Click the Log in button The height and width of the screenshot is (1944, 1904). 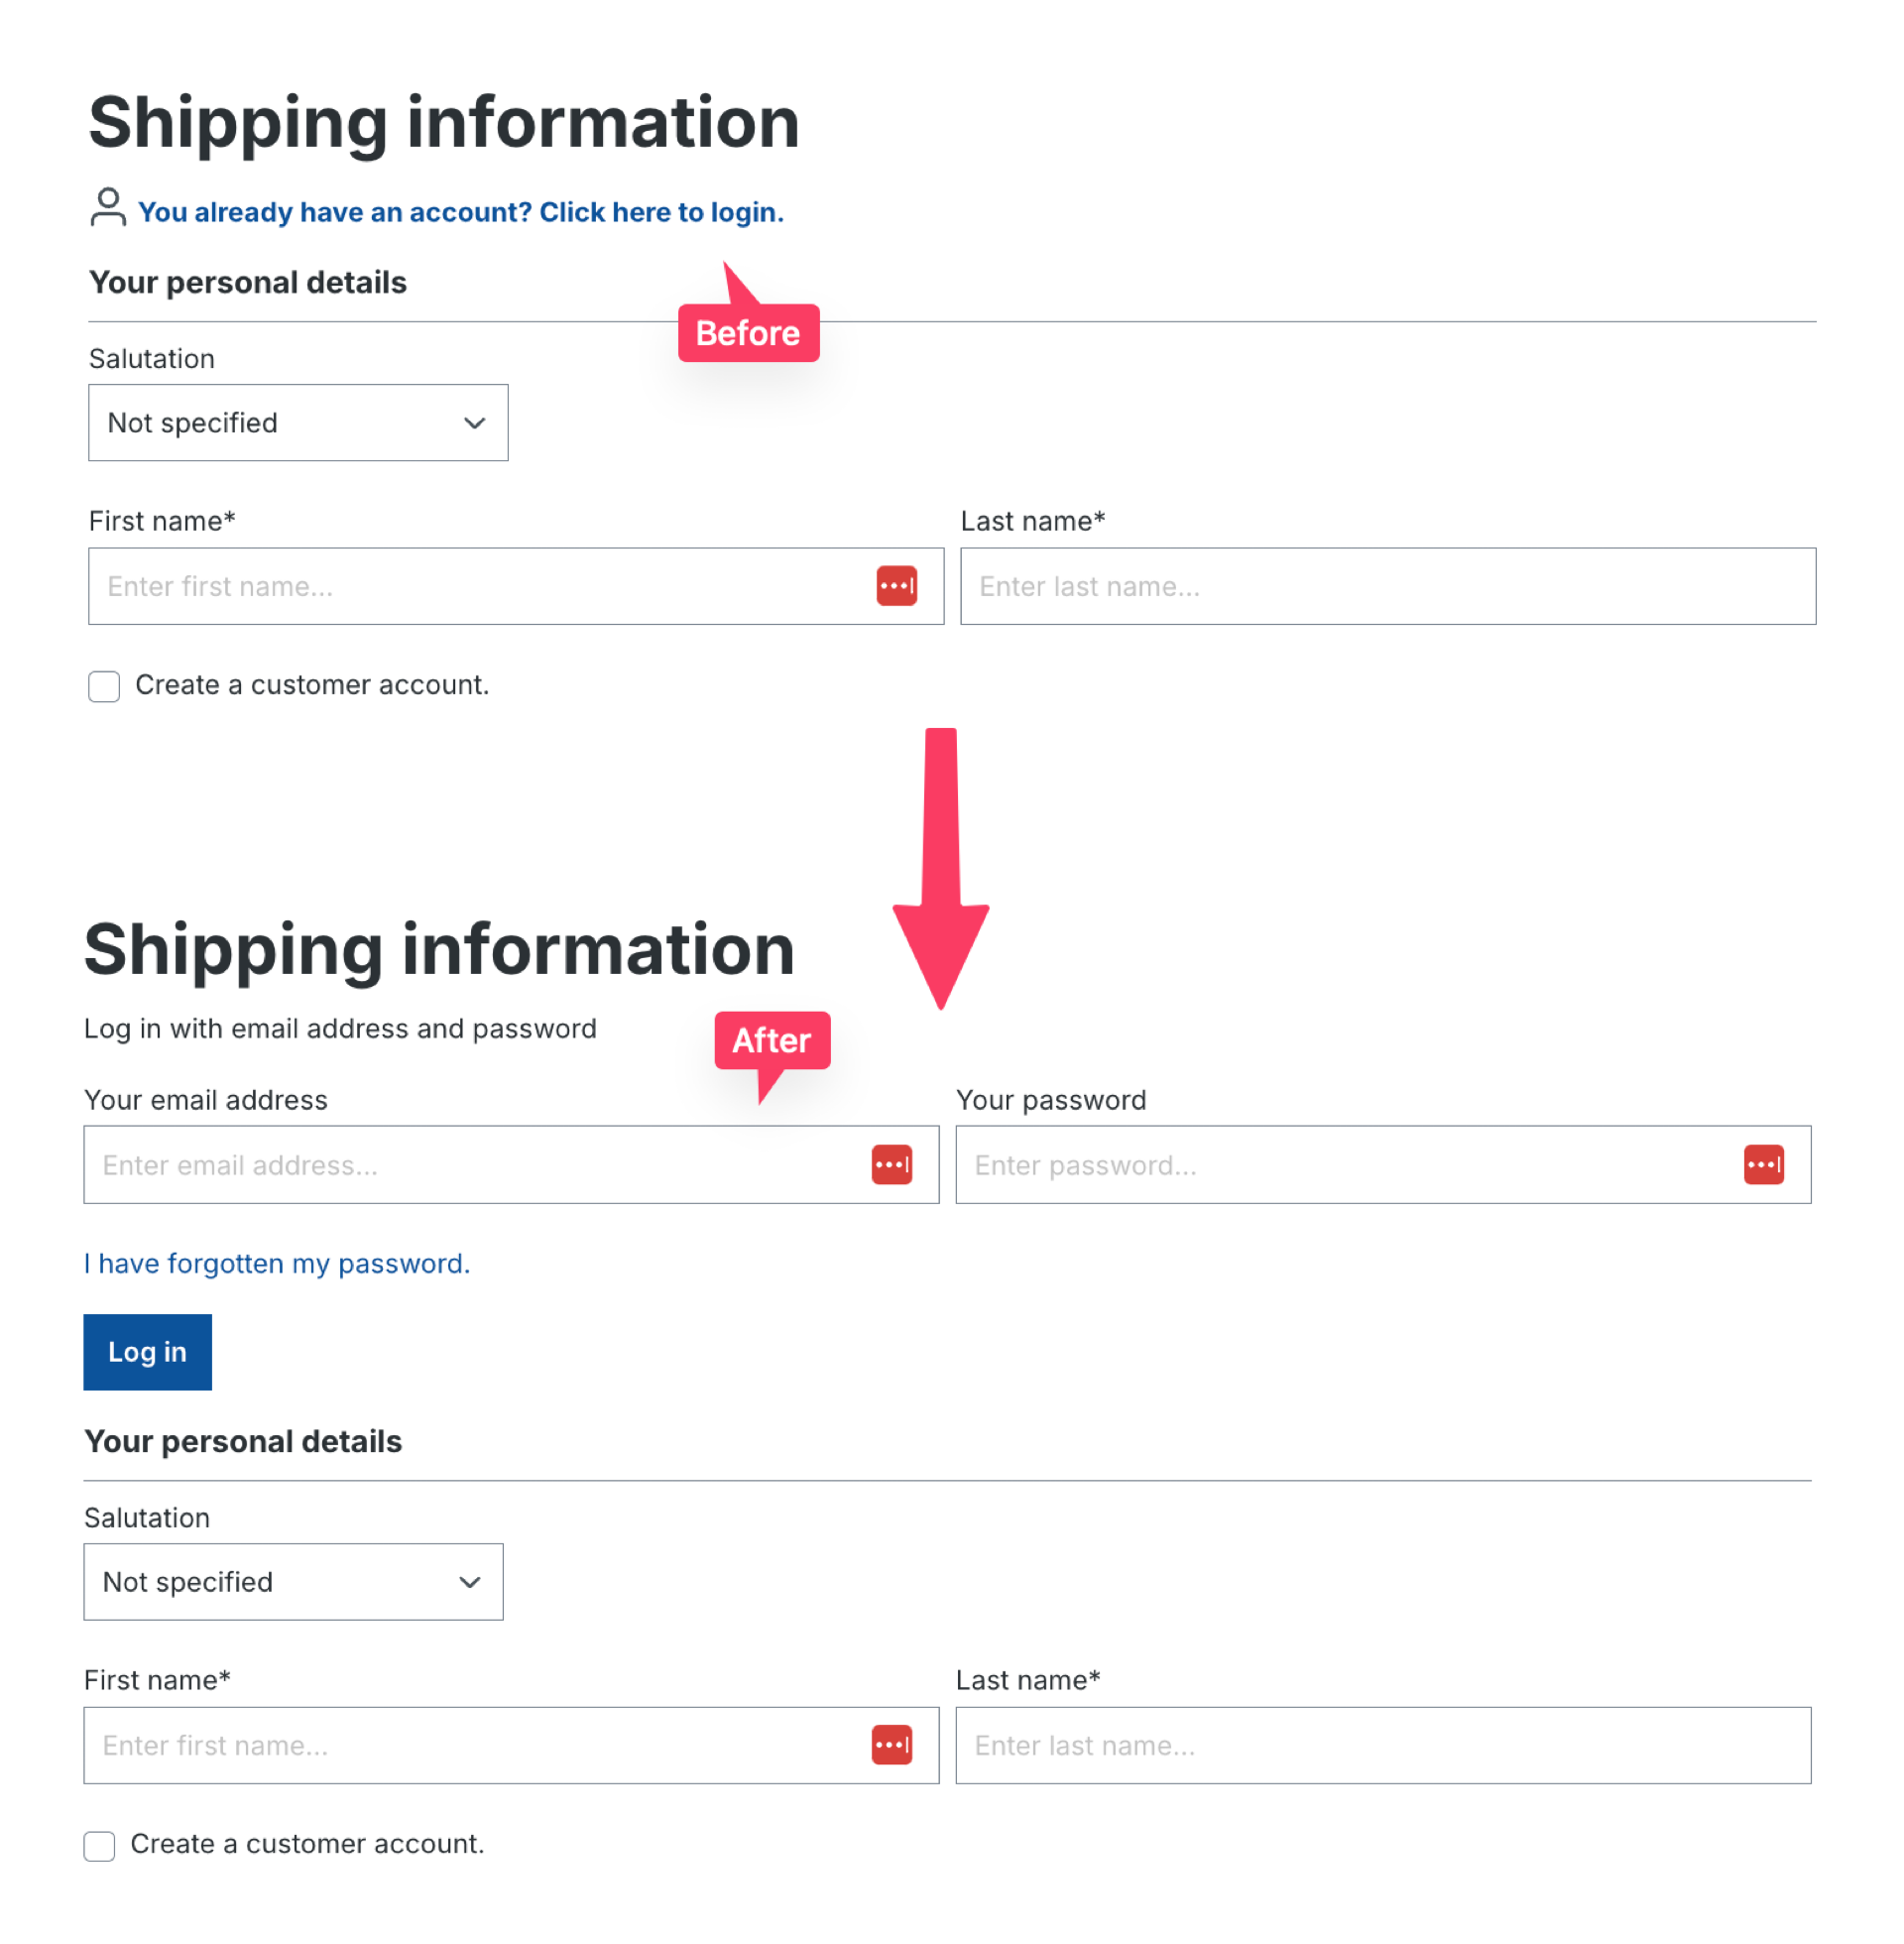click(x=147, y=1351)
